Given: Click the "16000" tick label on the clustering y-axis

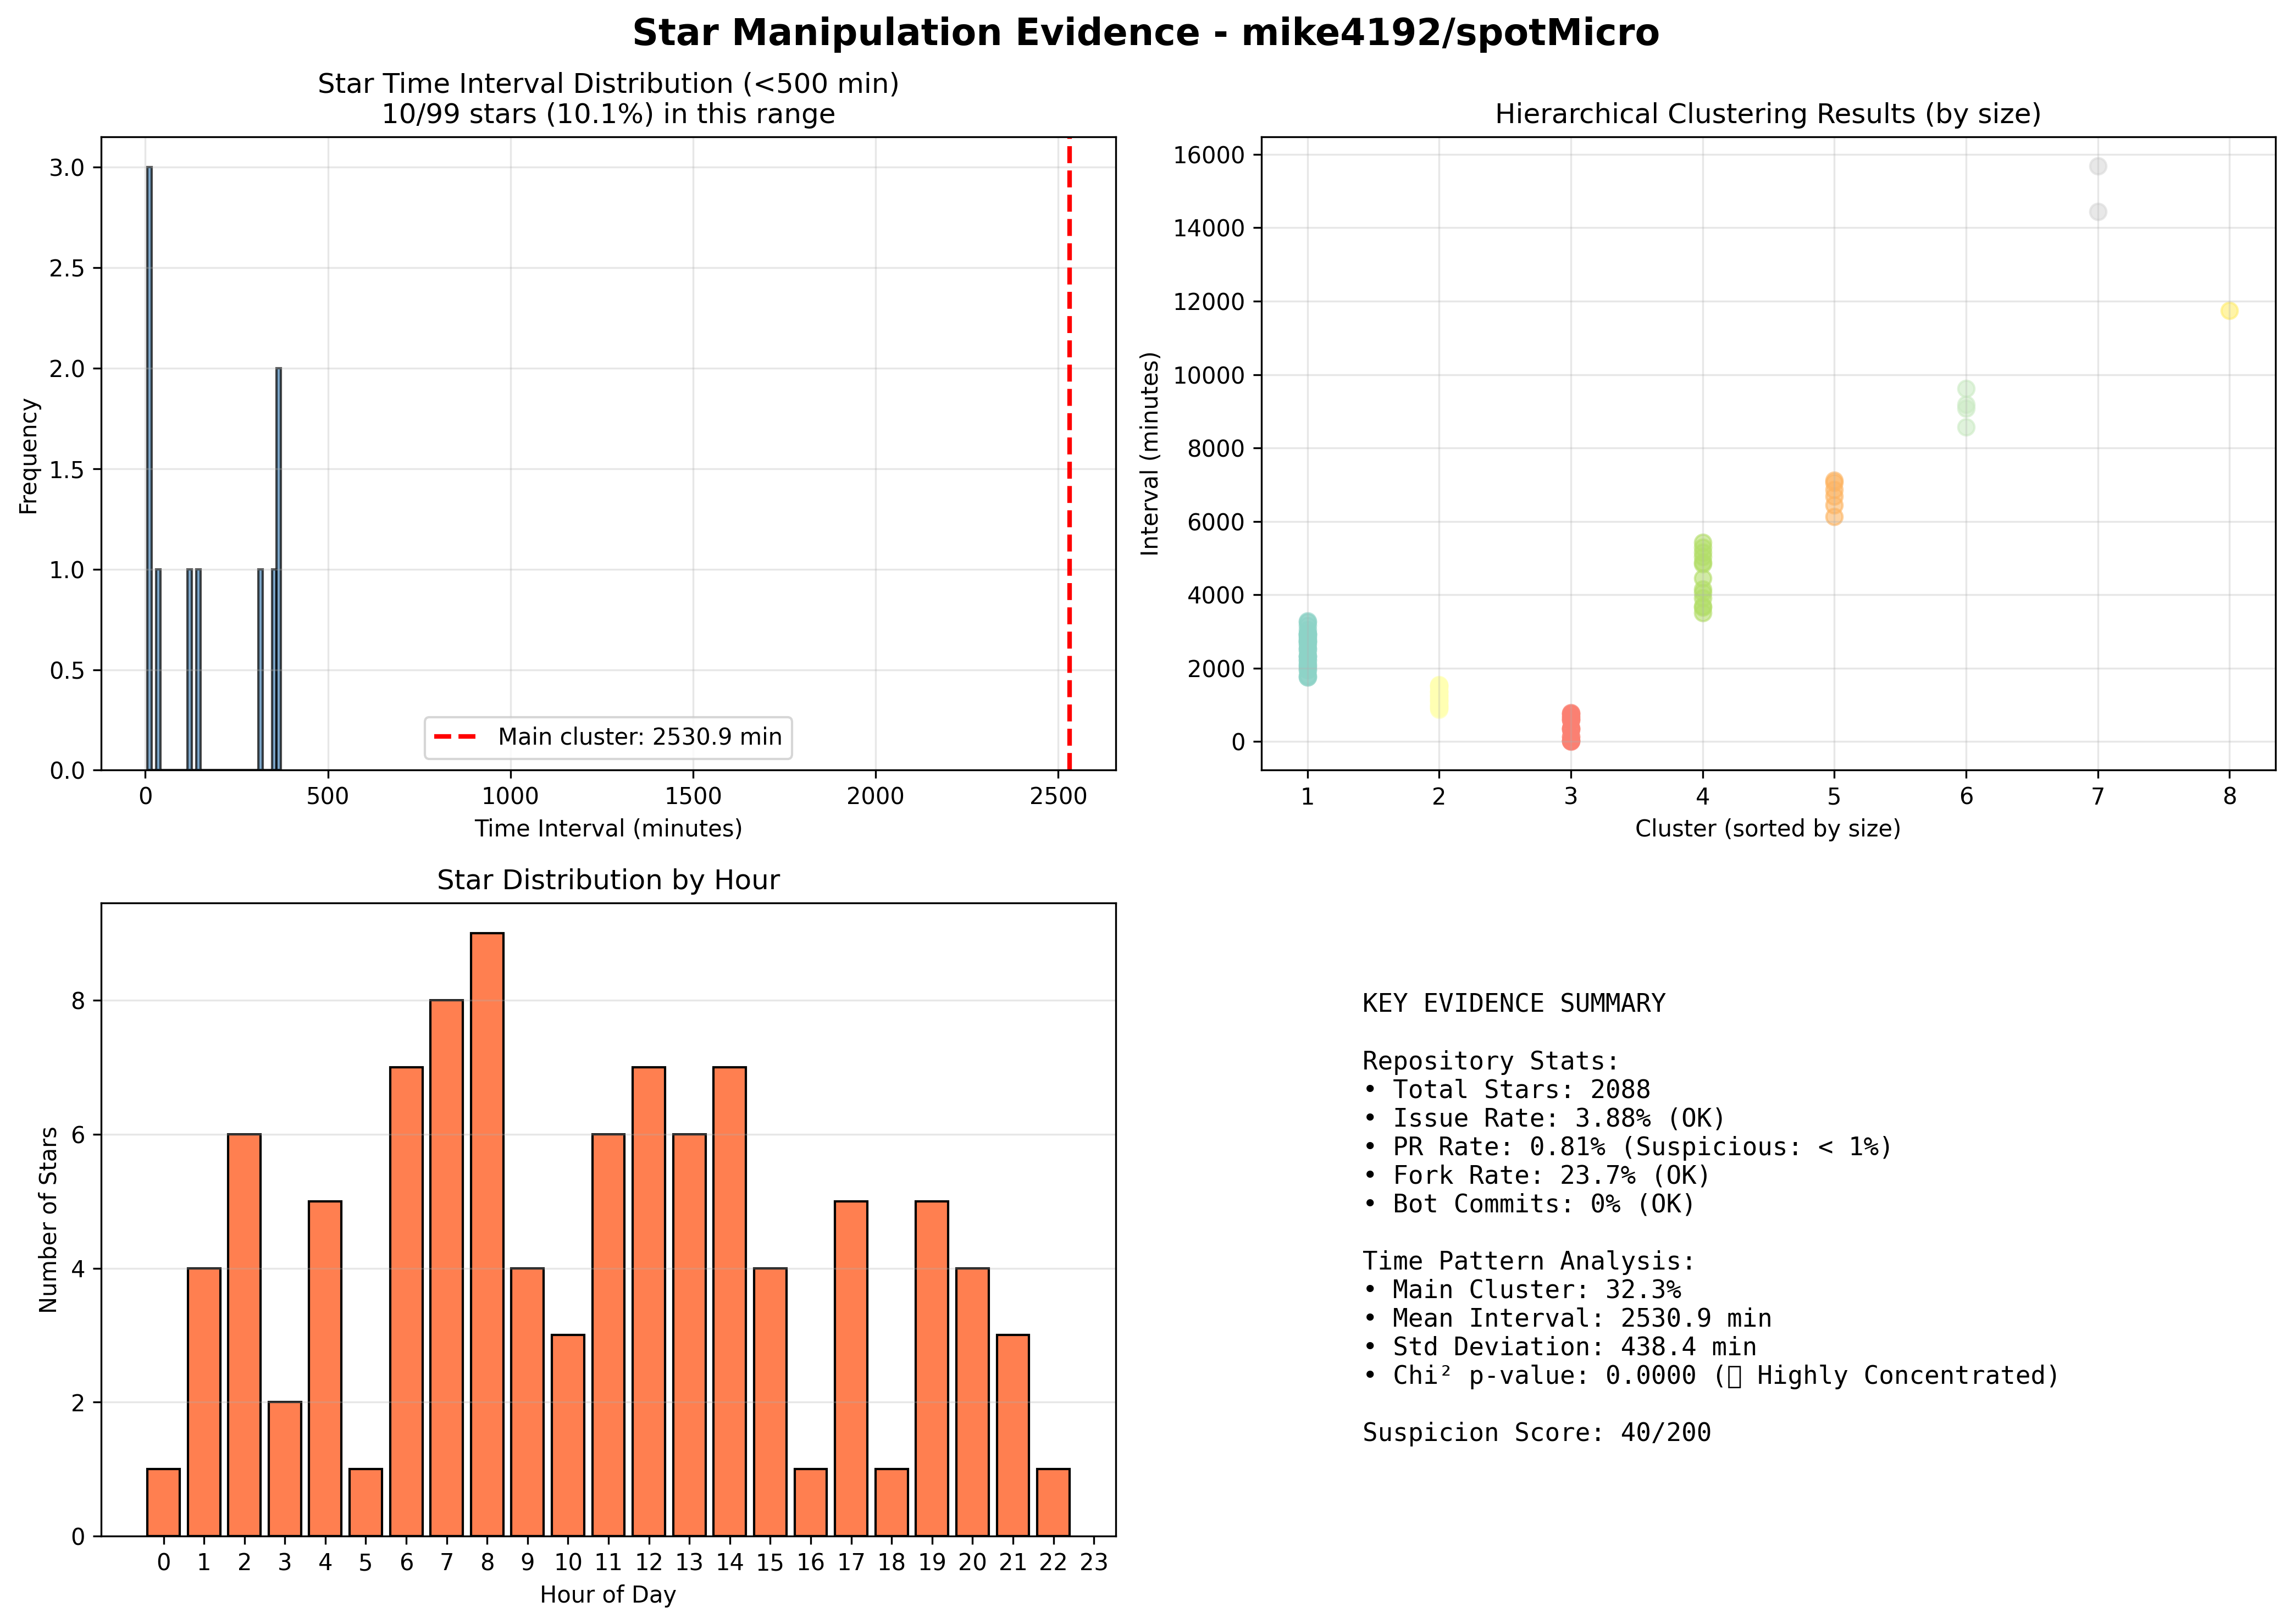Looking at the screenshot, I should 1209,155.
